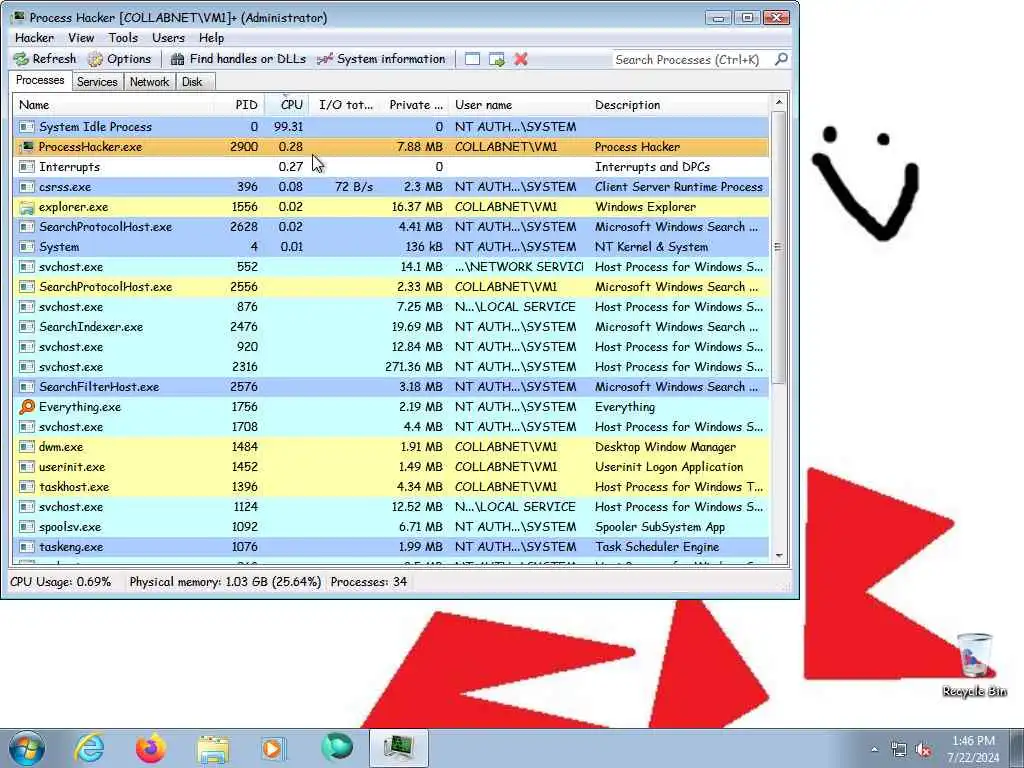
Task: Select the System process PID 4
Action: (x=391, y=247)
